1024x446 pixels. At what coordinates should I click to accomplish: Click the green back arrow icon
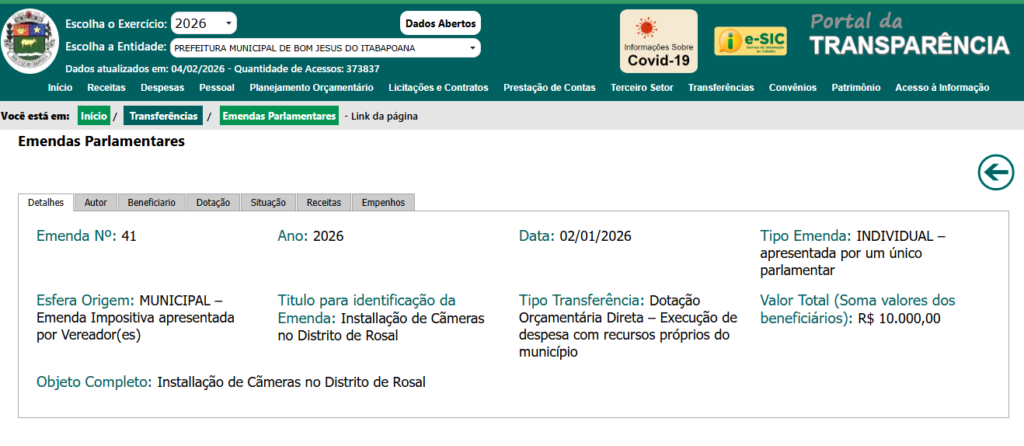995,173
